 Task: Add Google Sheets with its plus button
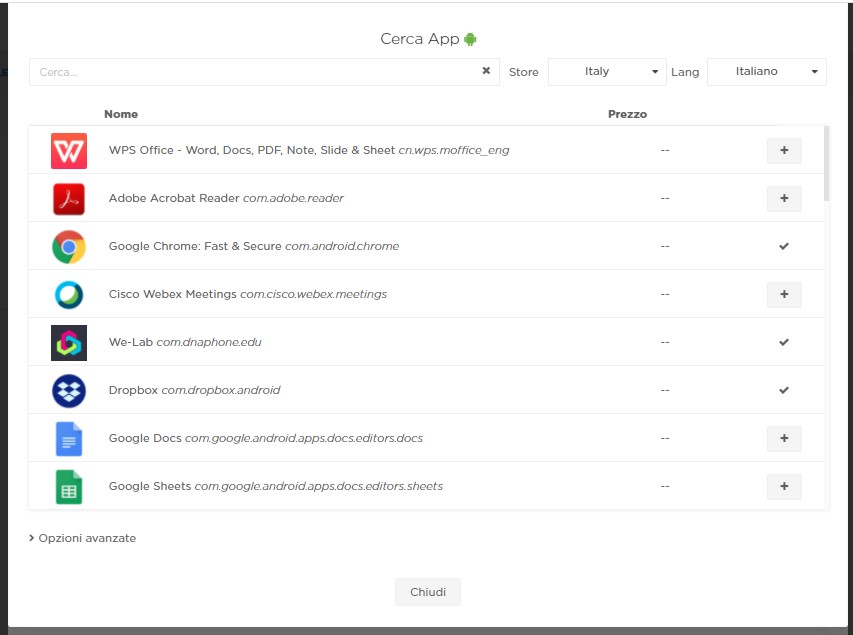[x=784, y=486]
